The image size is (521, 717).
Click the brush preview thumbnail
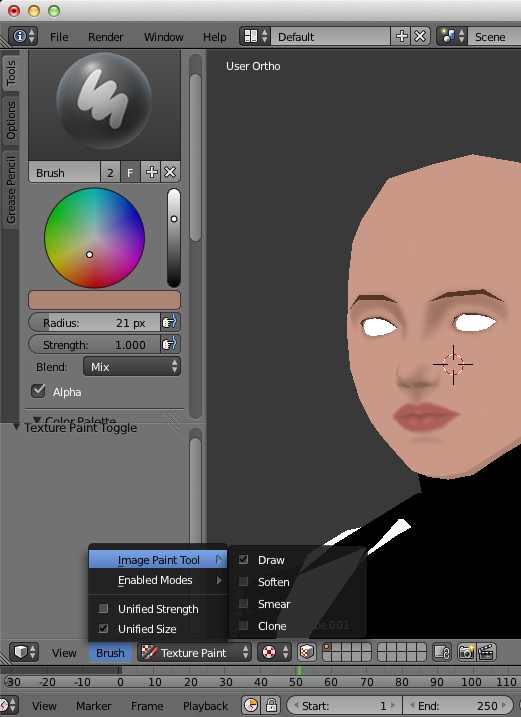pyautogui.click(x=104, y=101)
